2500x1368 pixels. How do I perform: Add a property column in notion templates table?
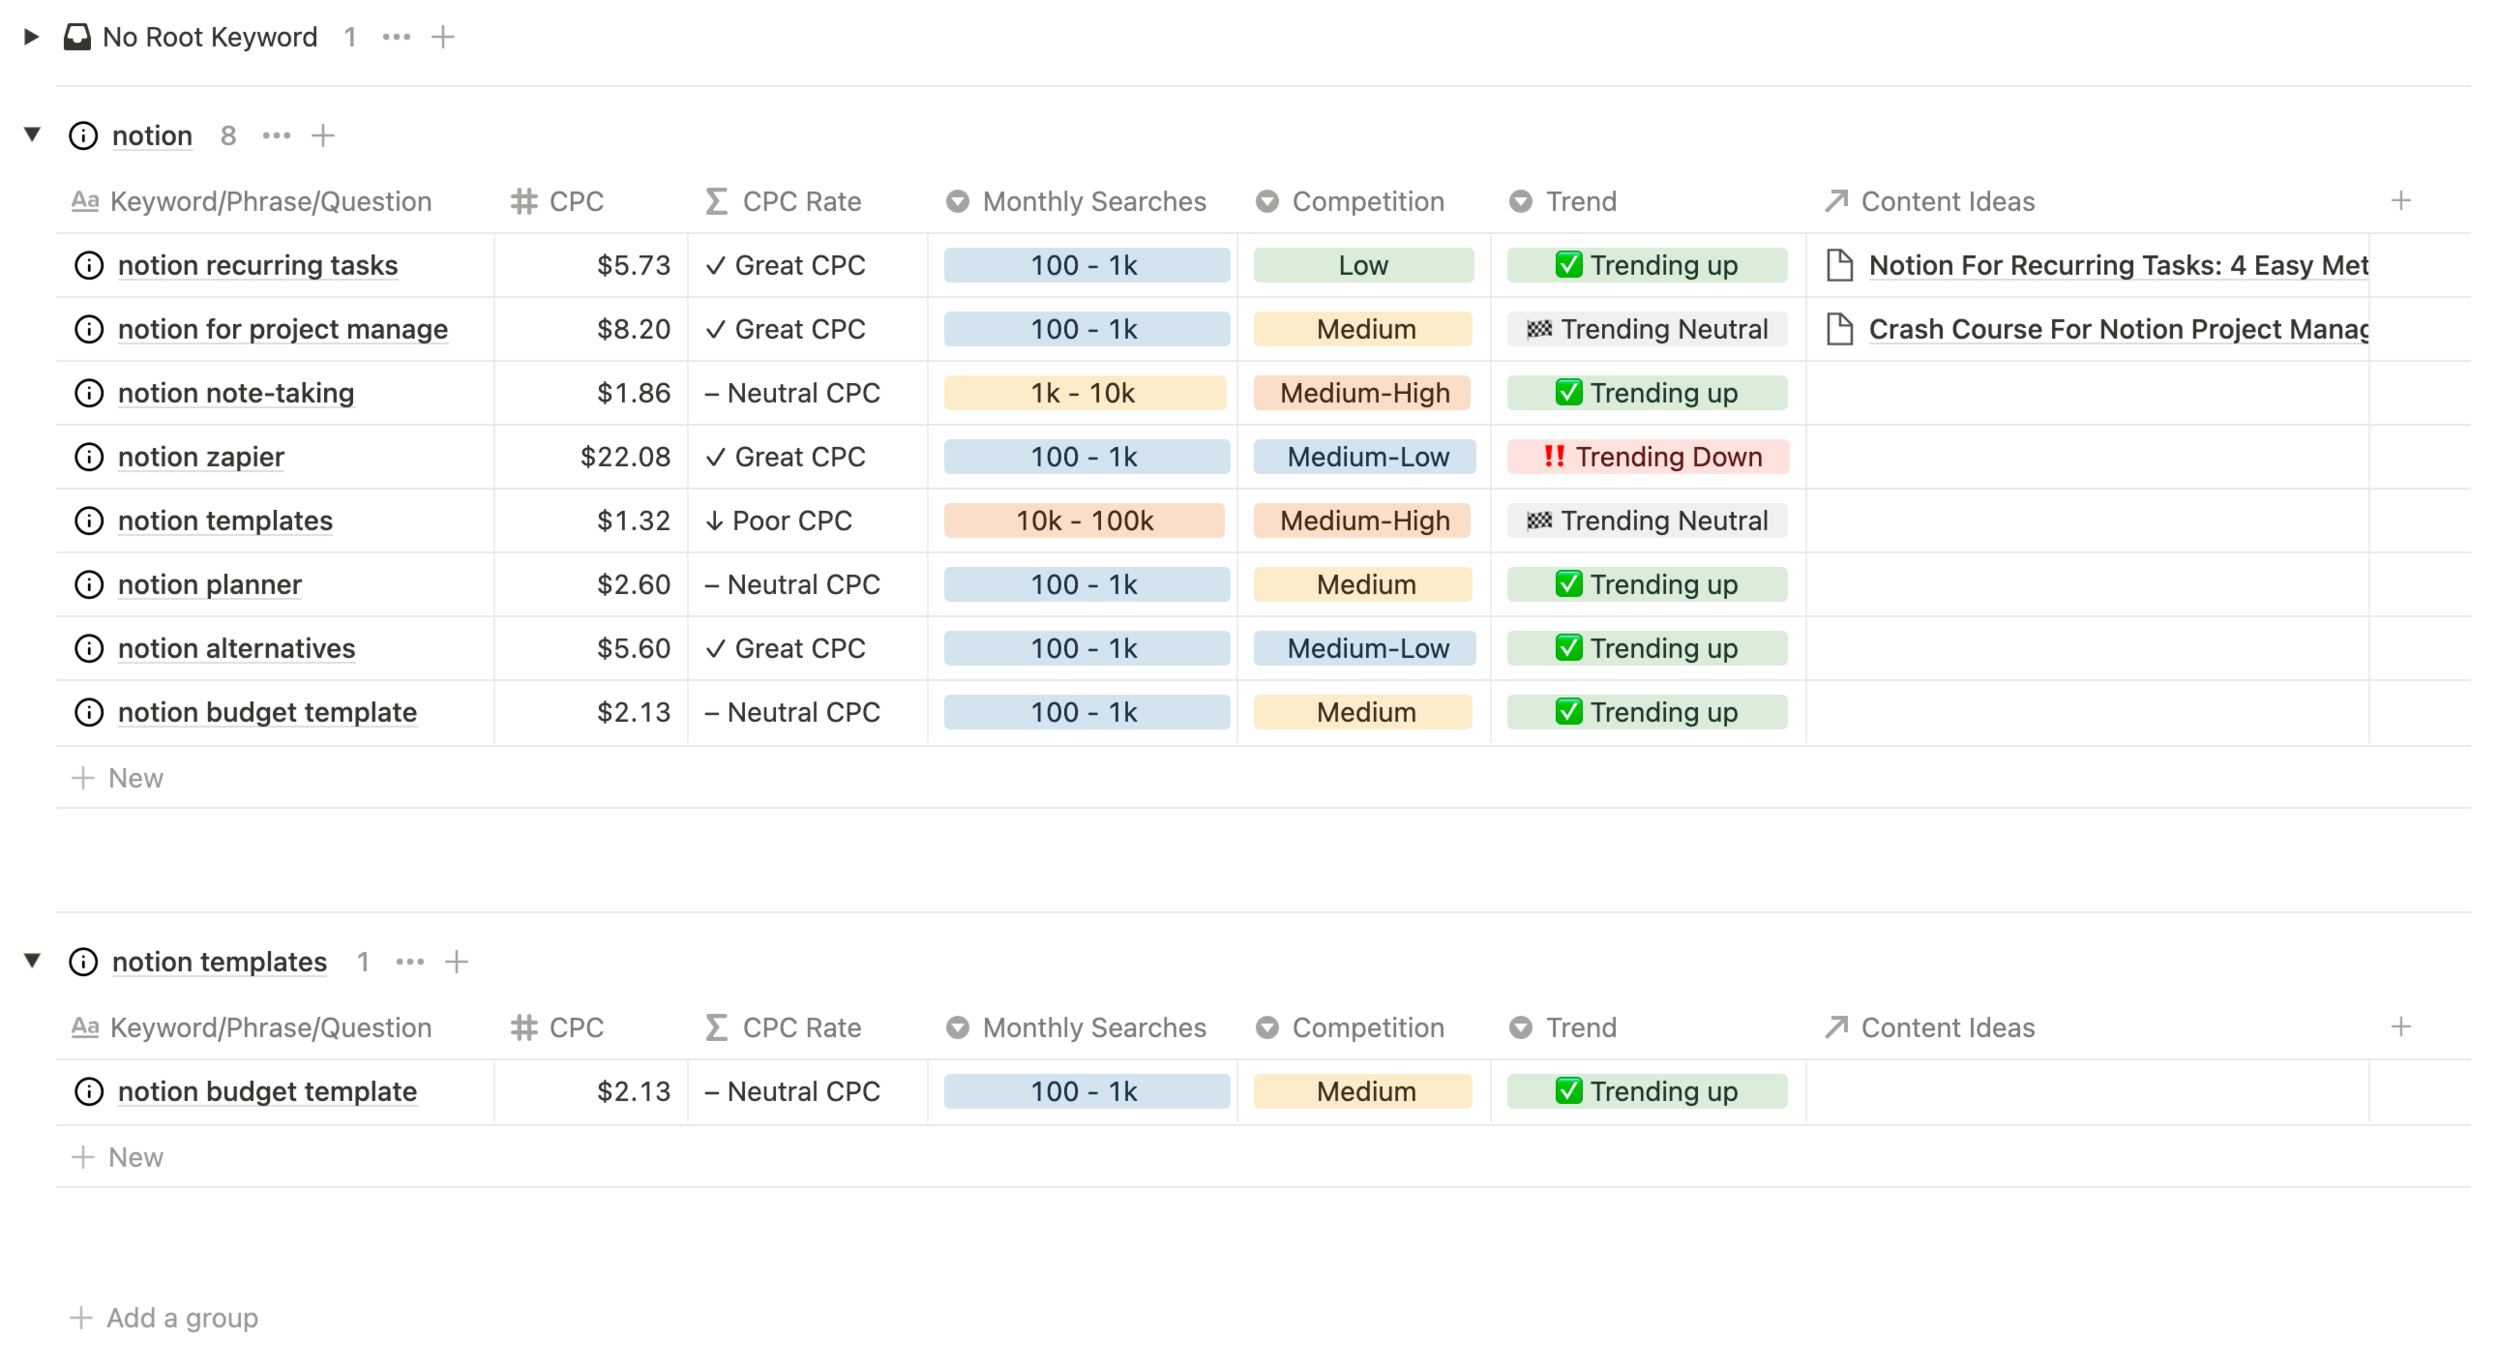(2401, 1027)
